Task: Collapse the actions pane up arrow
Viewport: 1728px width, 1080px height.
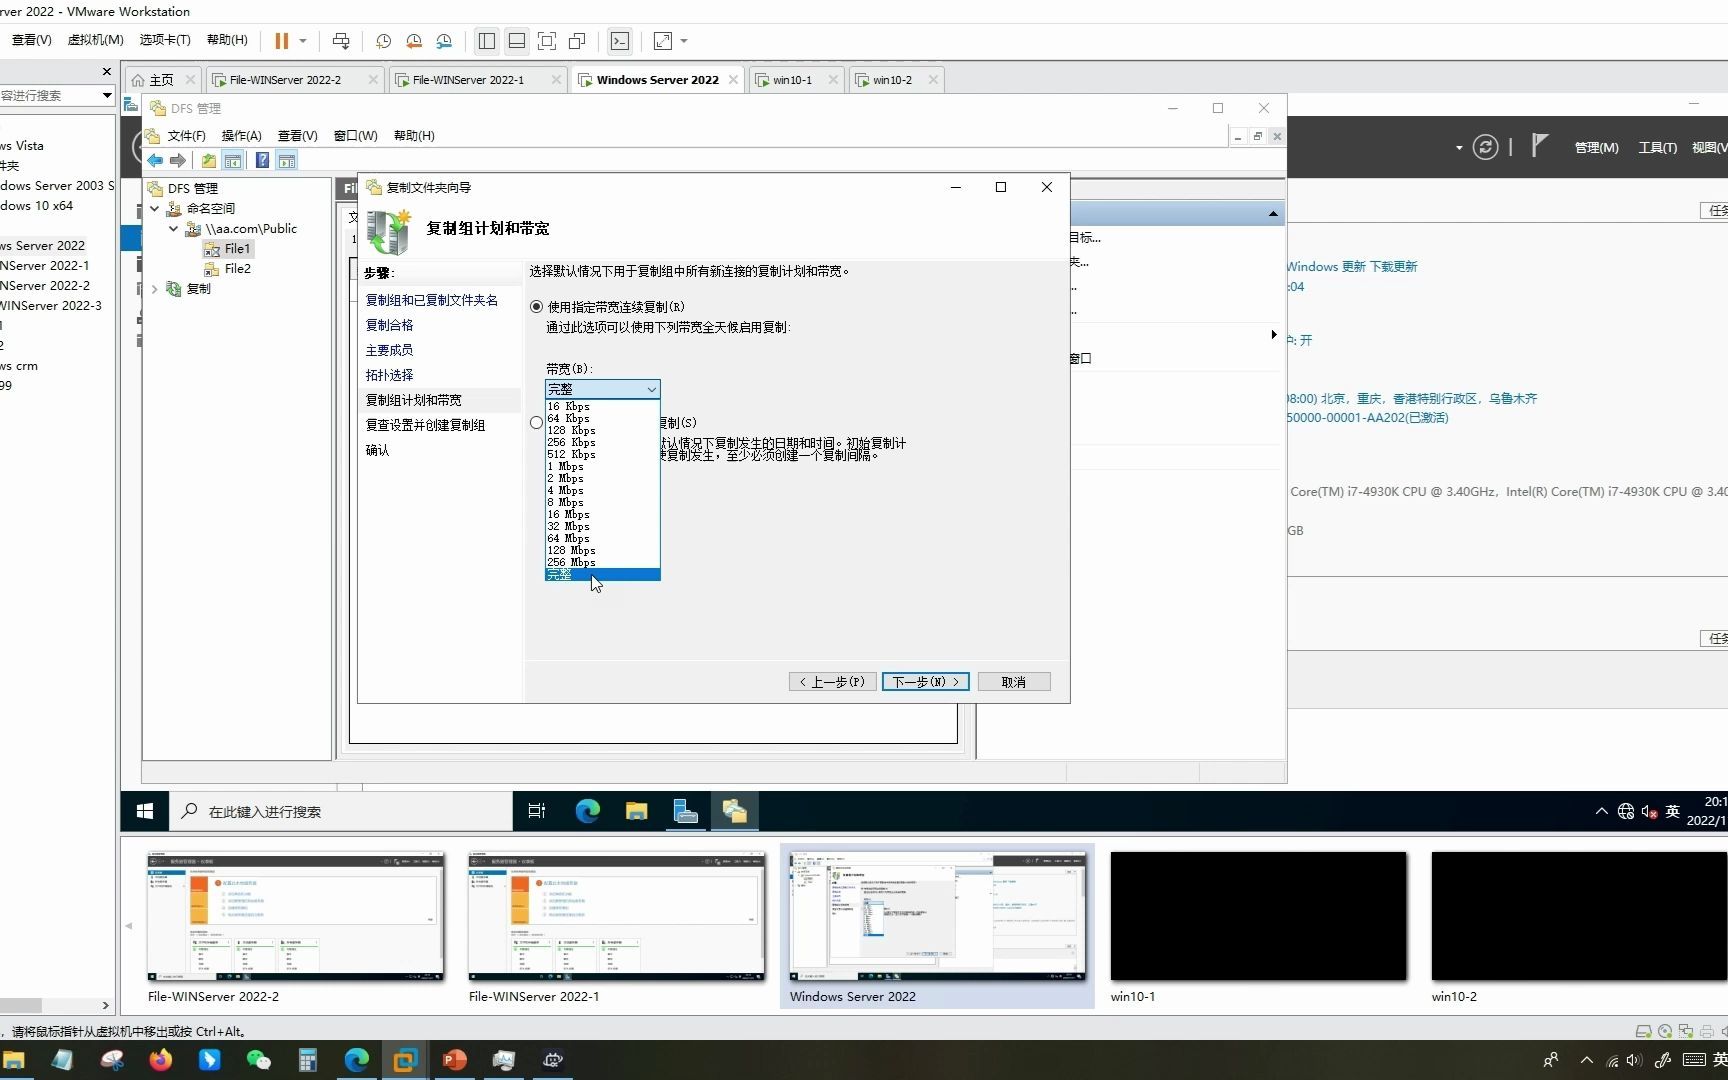Action: click(1273, 213)
